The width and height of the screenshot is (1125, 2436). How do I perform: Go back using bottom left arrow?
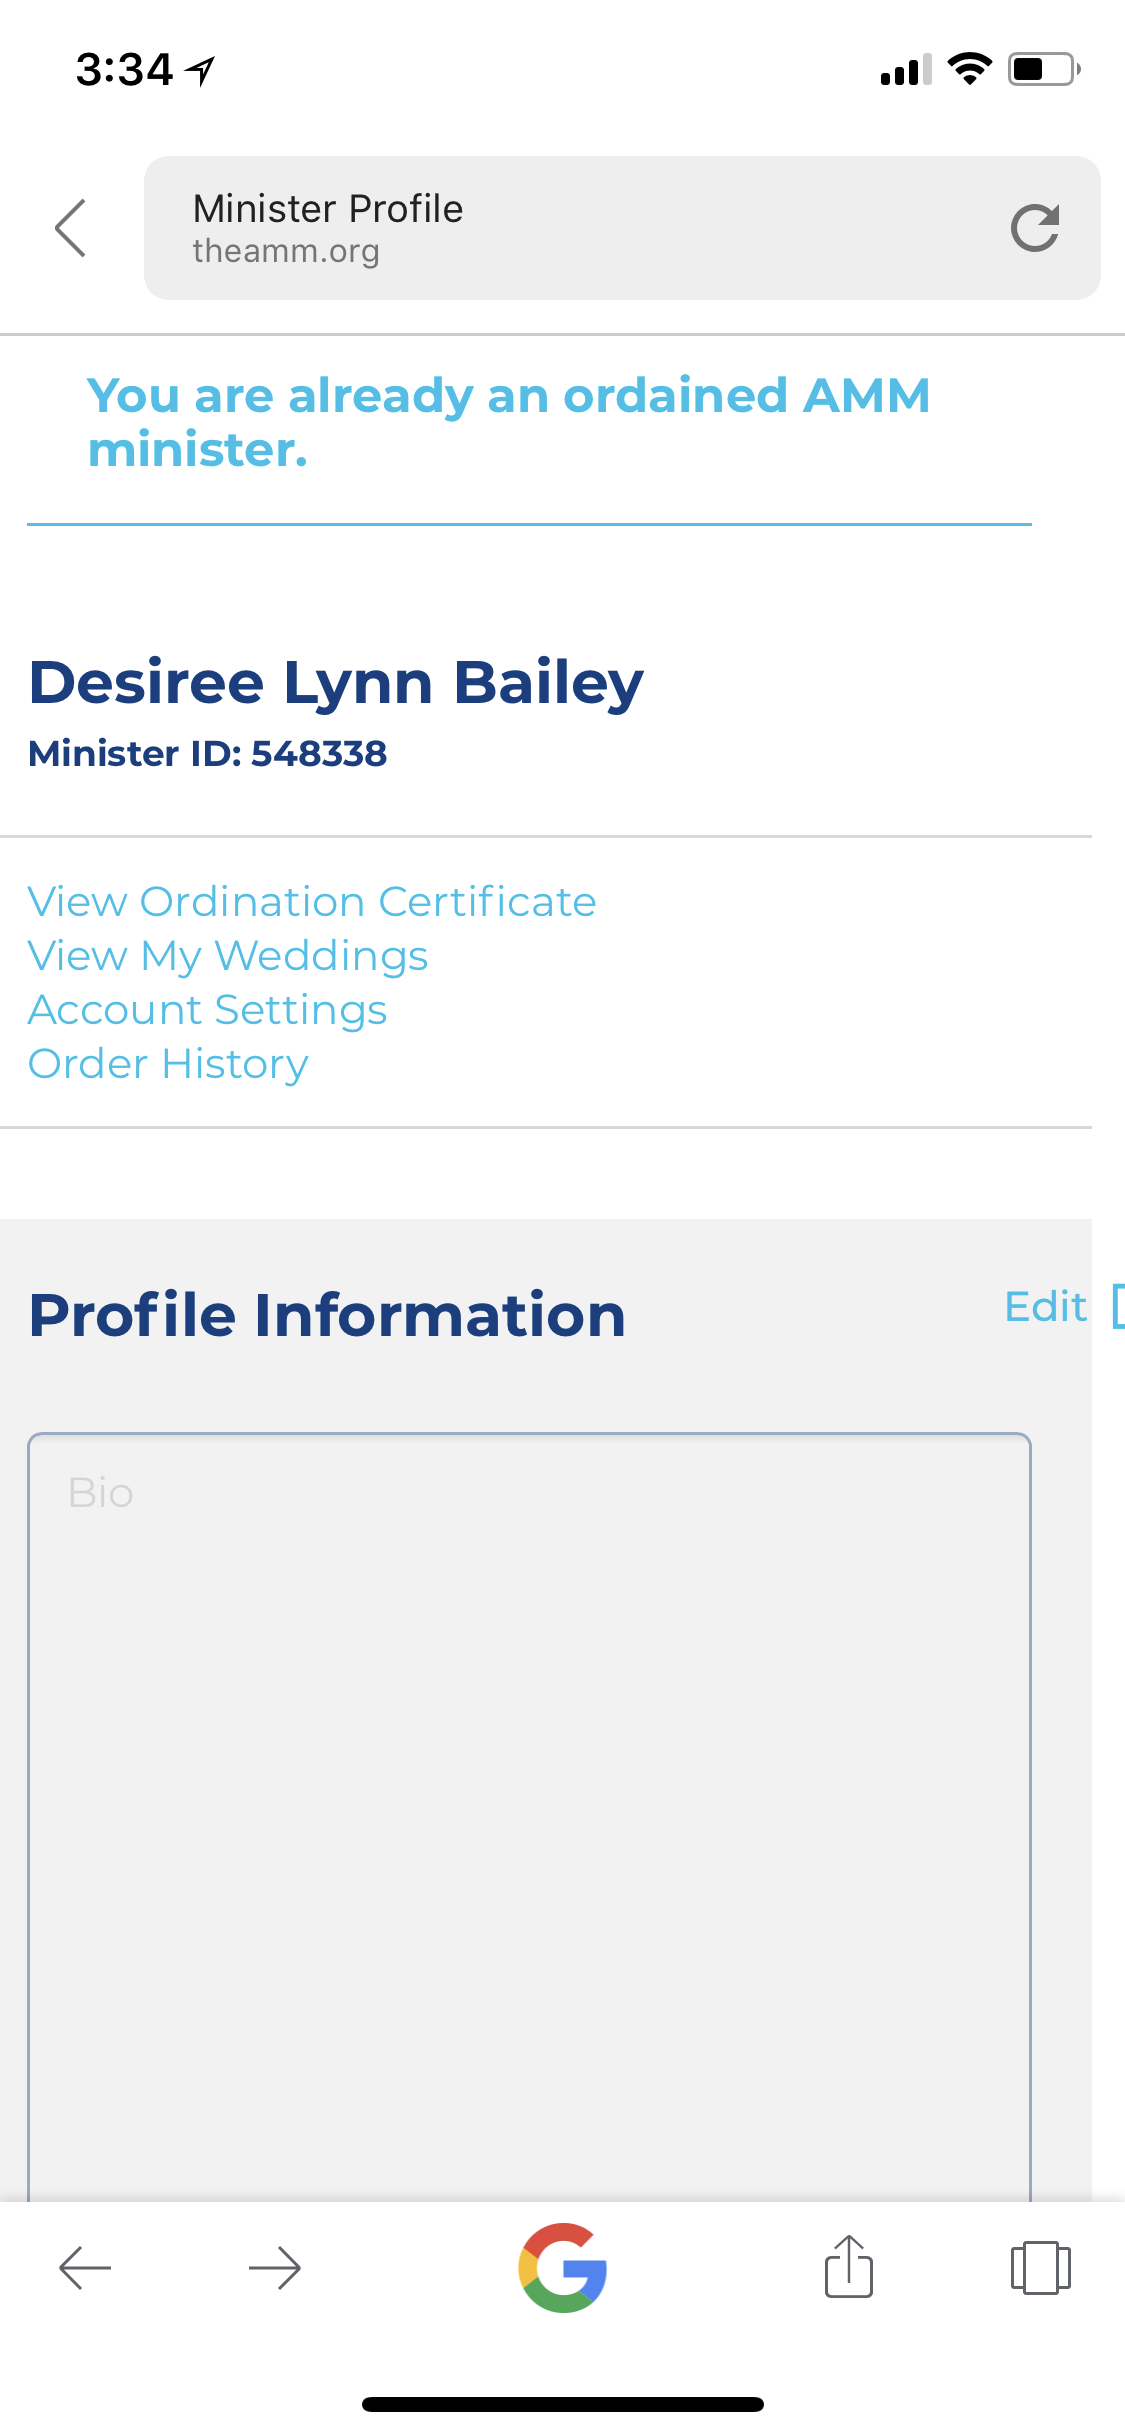[x=85, y=2268]
